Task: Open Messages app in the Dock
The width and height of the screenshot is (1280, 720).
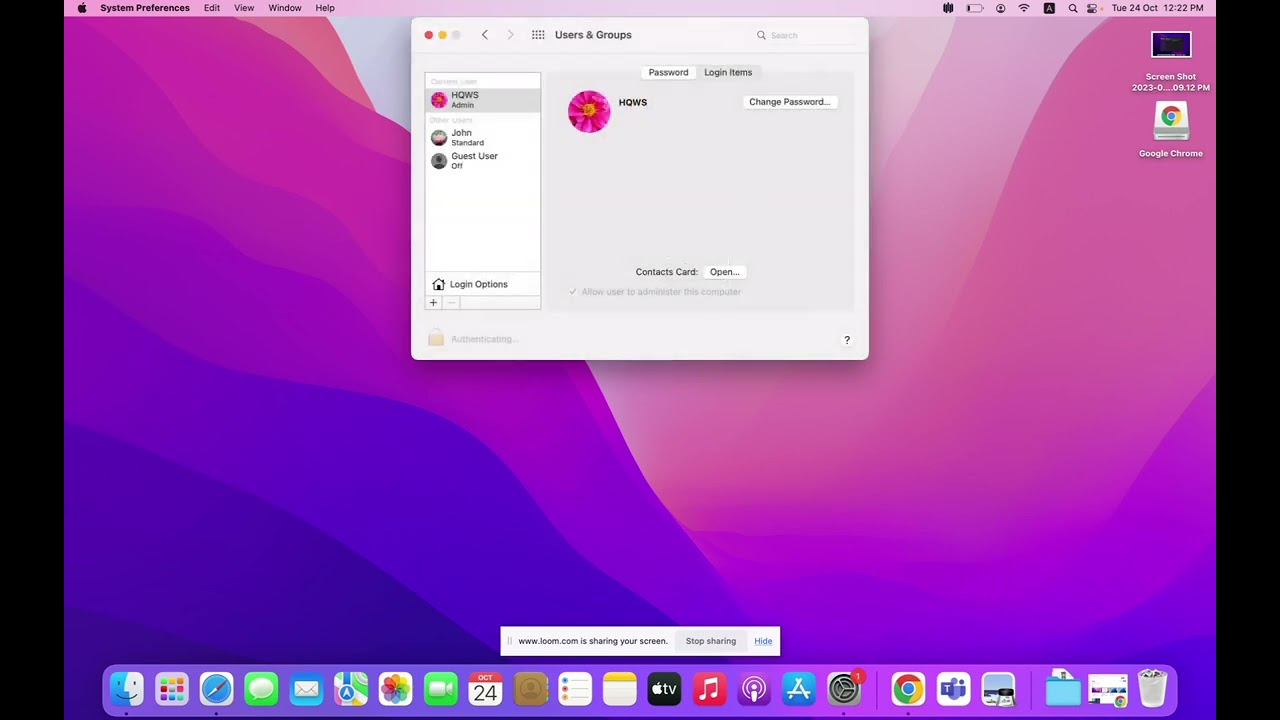Action: point(261,689)
